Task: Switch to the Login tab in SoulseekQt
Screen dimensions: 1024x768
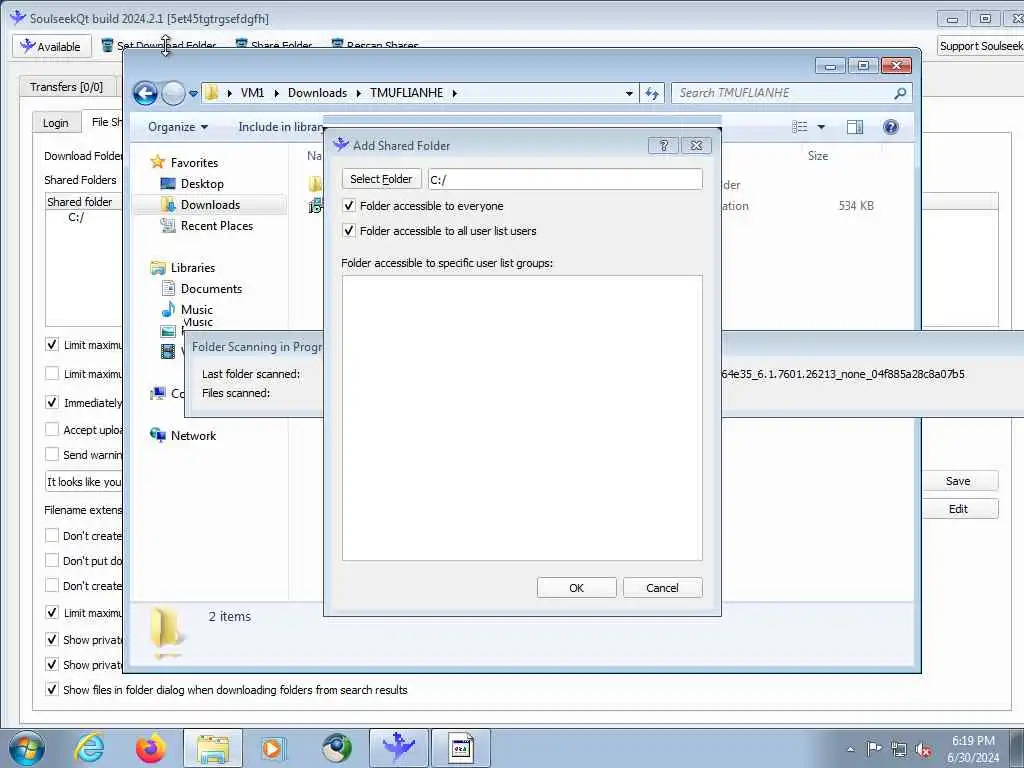Action: pos(56,123)
